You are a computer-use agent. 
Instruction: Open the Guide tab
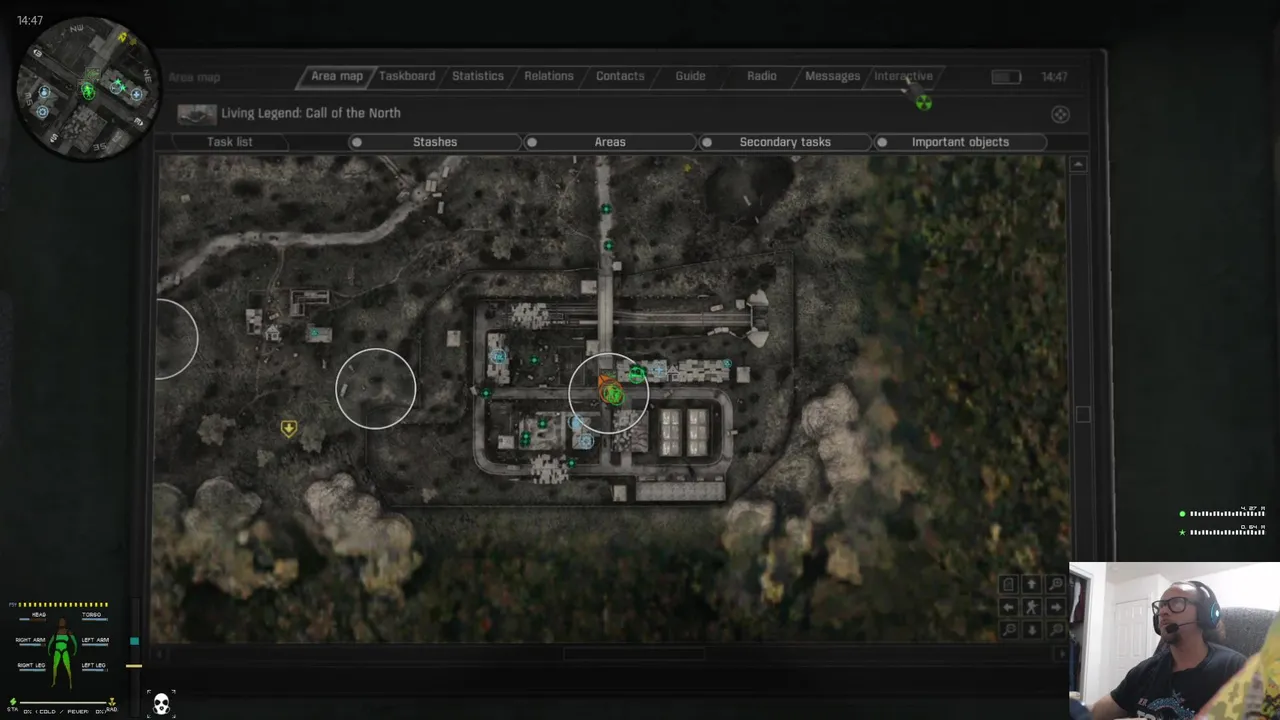[690, 76]
